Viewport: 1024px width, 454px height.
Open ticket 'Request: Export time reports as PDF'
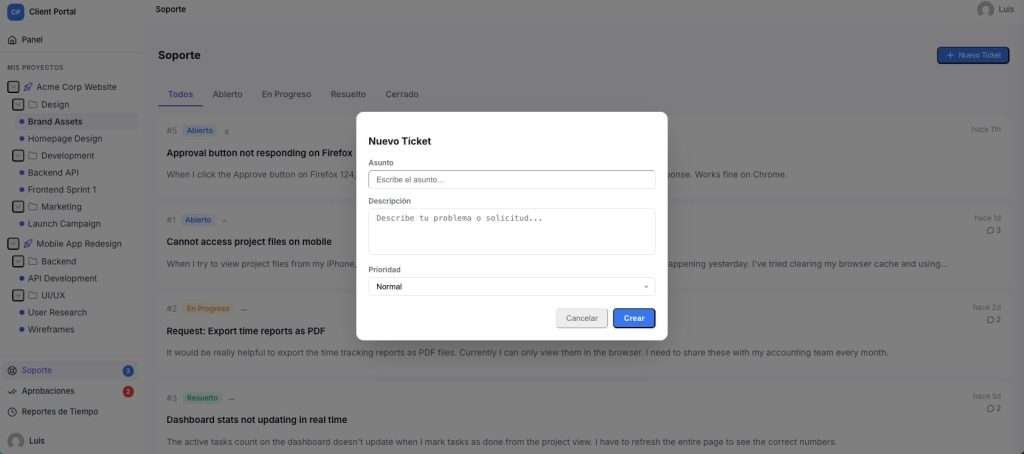[246, 331]
